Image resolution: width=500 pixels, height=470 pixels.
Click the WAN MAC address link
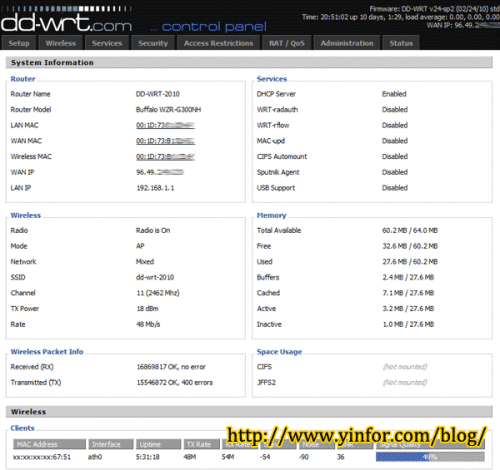tap(165, 141)
